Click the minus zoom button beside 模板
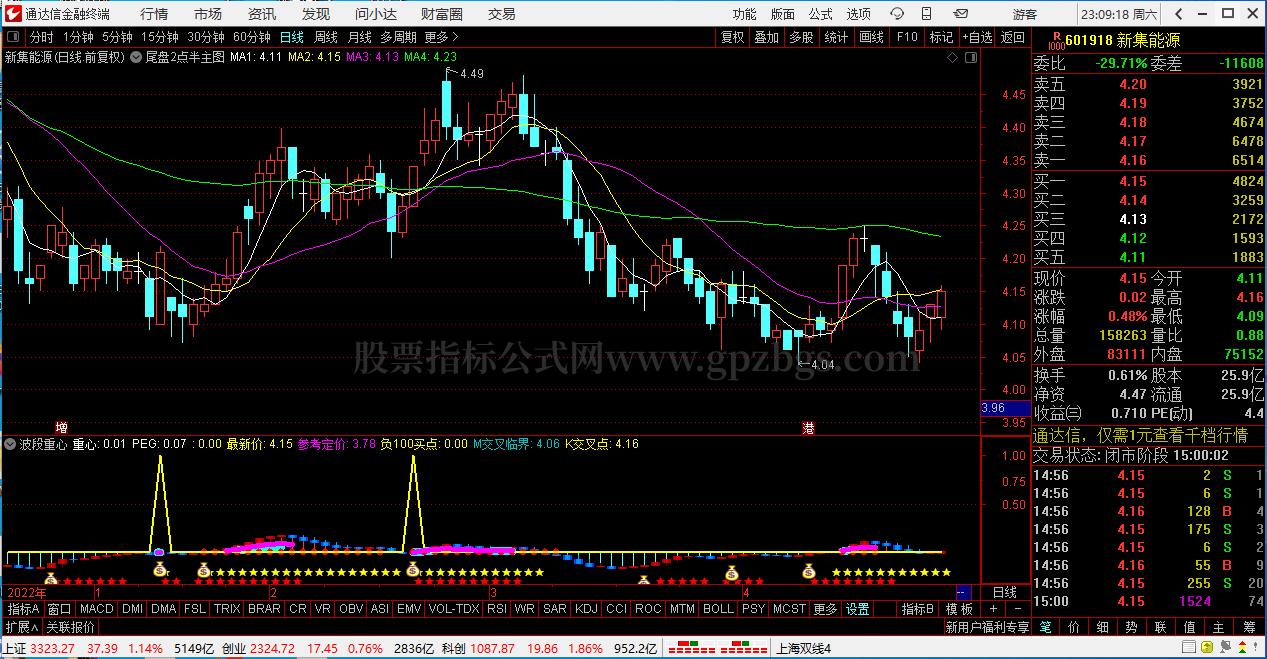1267x659 pixels. [x=1017, y=609]
